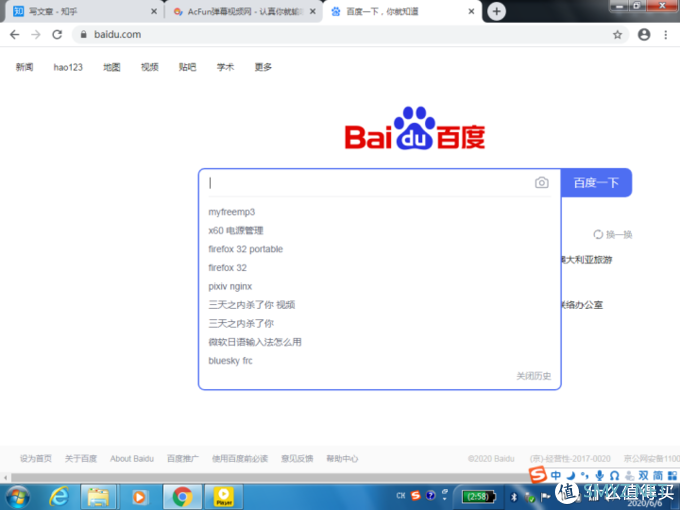Image resolution: width=680 pixels, height=510 pixels.
Task: Open the 帮助中心 footer link
Action: pos(342,458)
